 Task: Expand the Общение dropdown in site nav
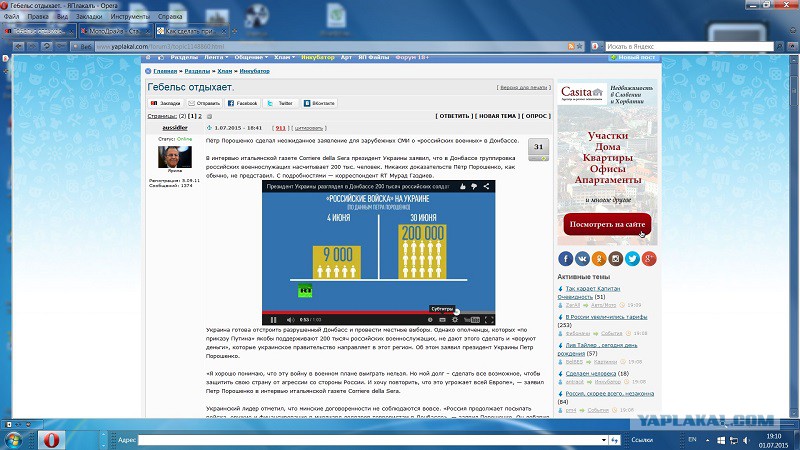click(251, 57)
